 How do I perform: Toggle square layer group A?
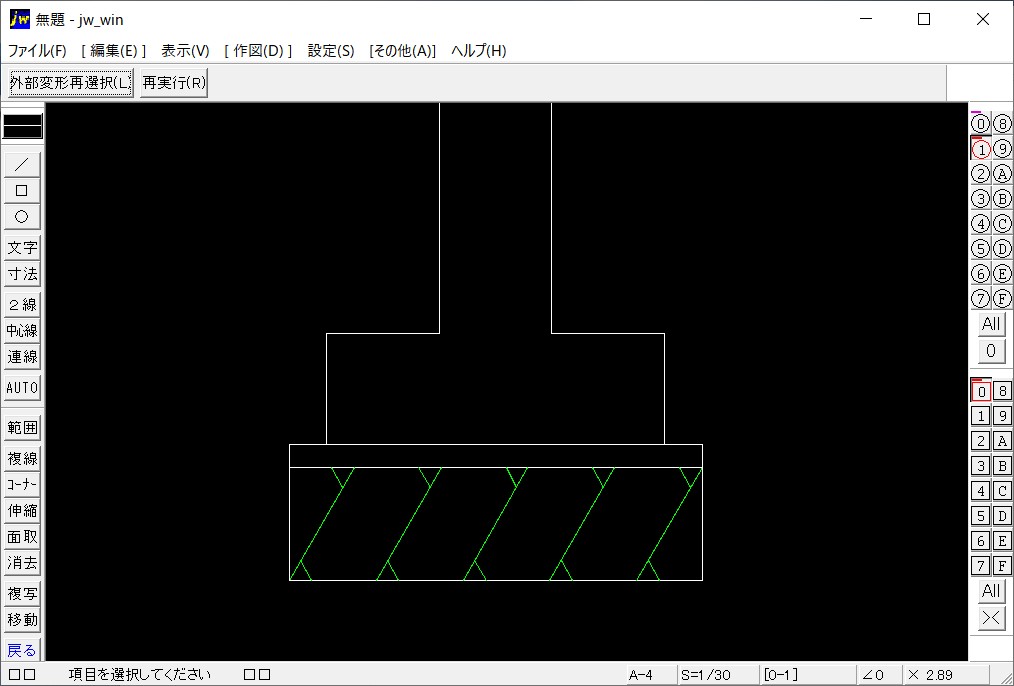click(1002, 441)
